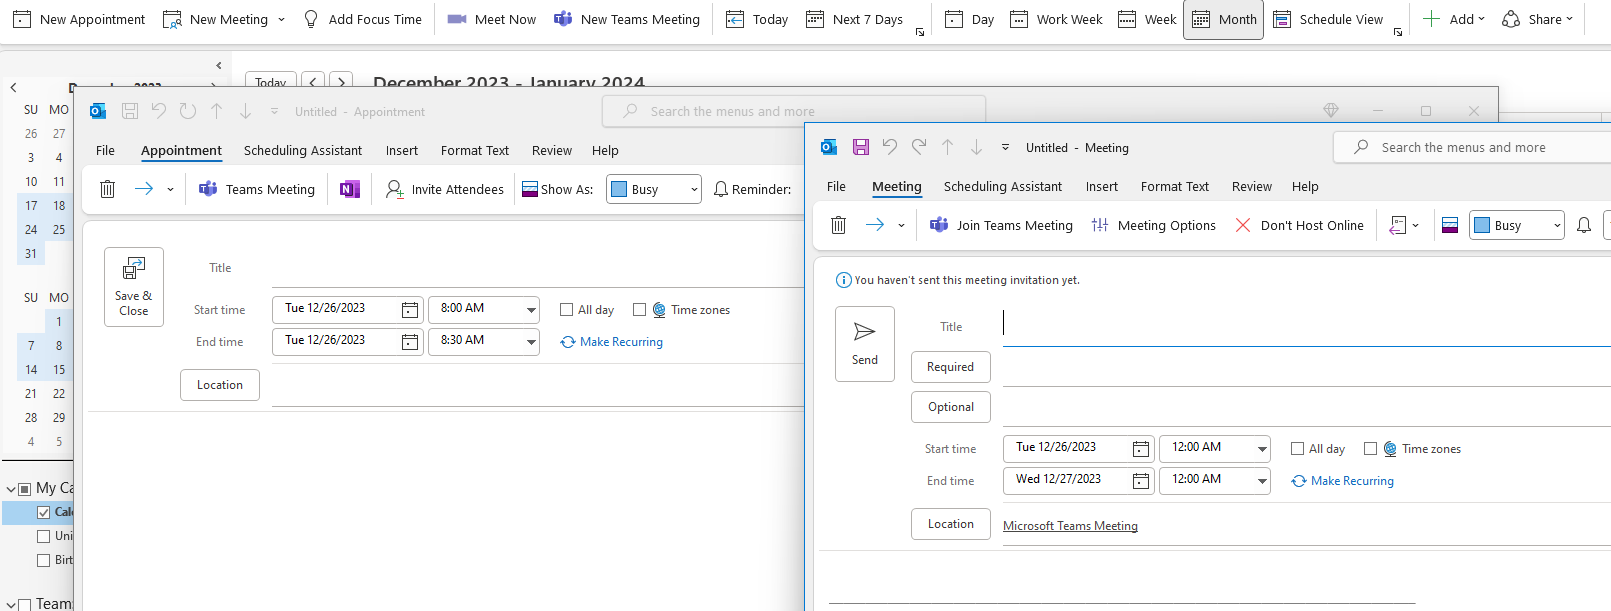
Task: Open the Add calendar dropdown
Action: [1453, 19]
